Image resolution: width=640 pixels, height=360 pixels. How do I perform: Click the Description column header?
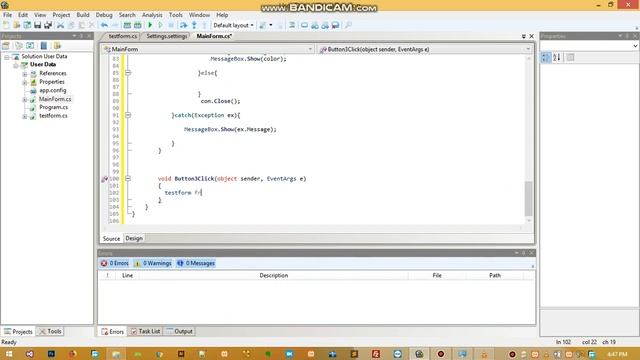[274, 276]
